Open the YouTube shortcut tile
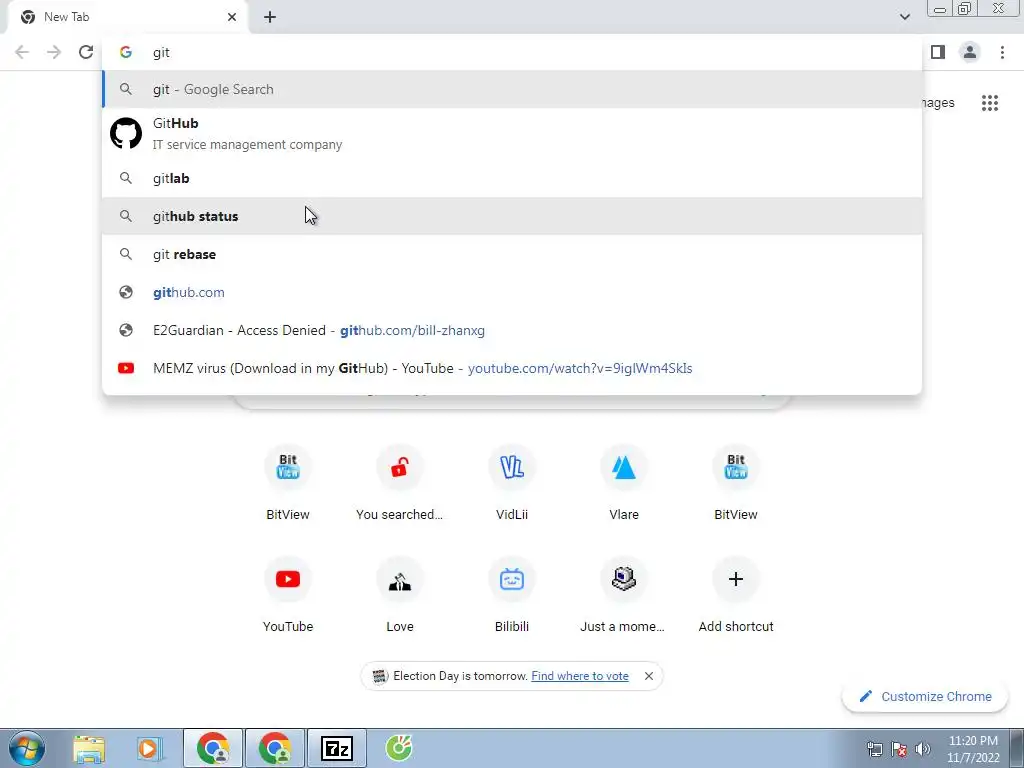This screenshot has height=768, width=1024. (x=288, y=594)
